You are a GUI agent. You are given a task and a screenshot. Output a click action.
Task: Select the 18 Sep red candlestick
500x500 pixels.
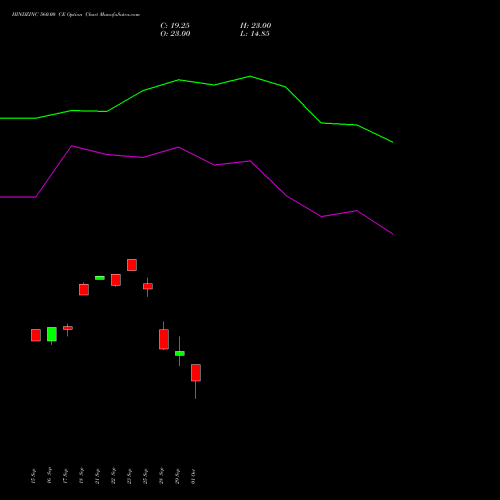pyautogui.click(x=84, y=290)
